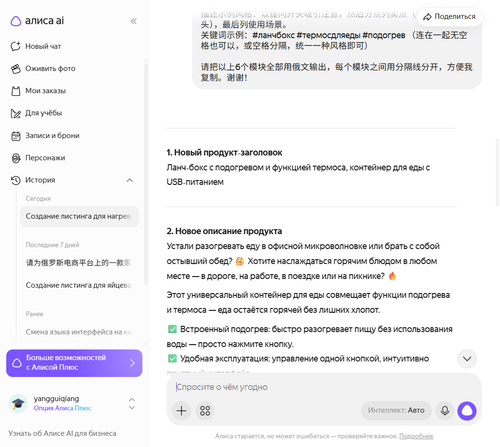Open chat Создание листинга для яйцев
This screenshot has height=447, width=500.
pyautogui.click(x=79, y=285)
